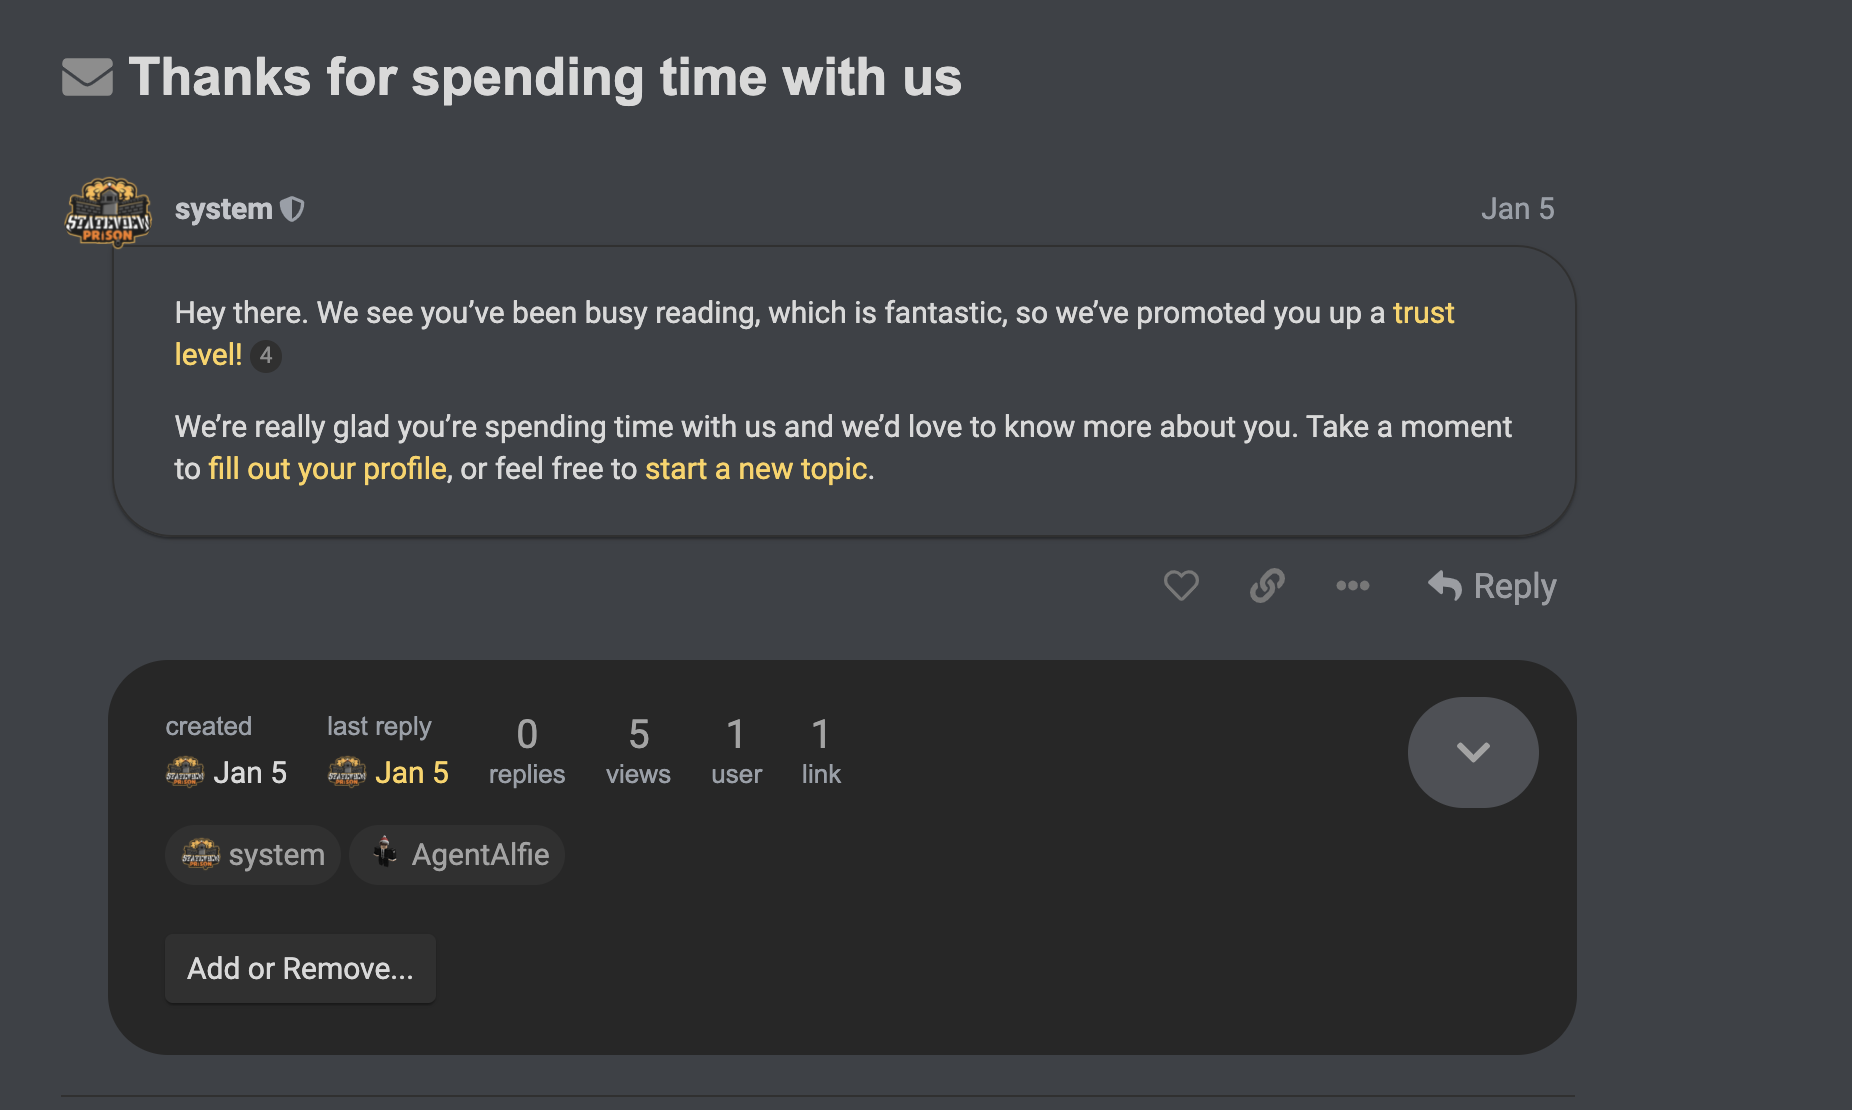This screenshot has height=1110, width=1852.
Task: Show more post actions via ellipsis
Action: tap(1352, 585)
